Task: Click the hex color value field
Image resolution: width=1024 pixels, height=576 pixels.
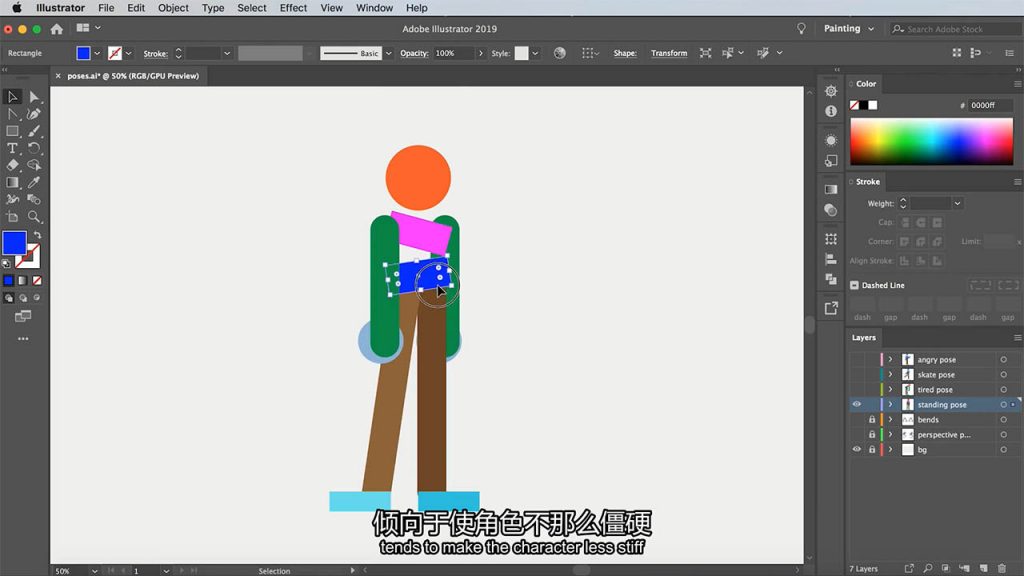Action: (990, 105)
